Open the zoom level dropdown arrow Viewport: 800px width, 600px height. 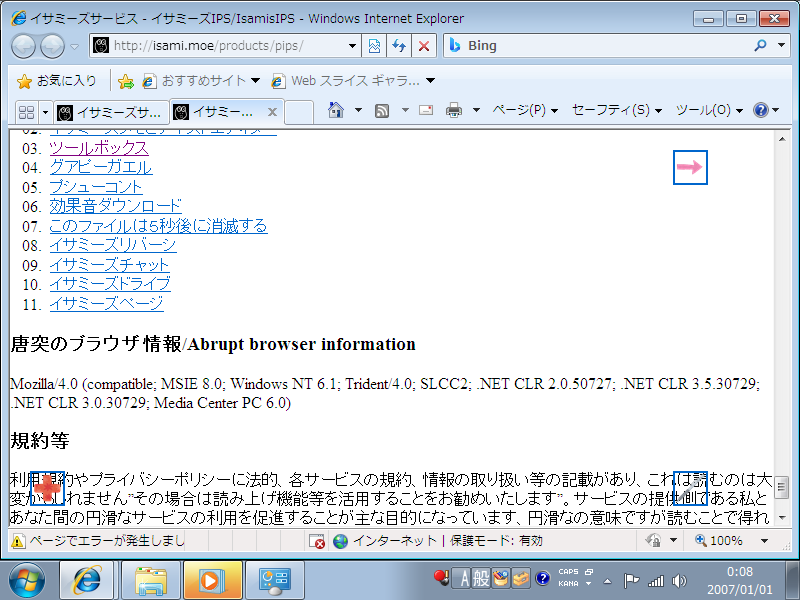tap(764, 541)
